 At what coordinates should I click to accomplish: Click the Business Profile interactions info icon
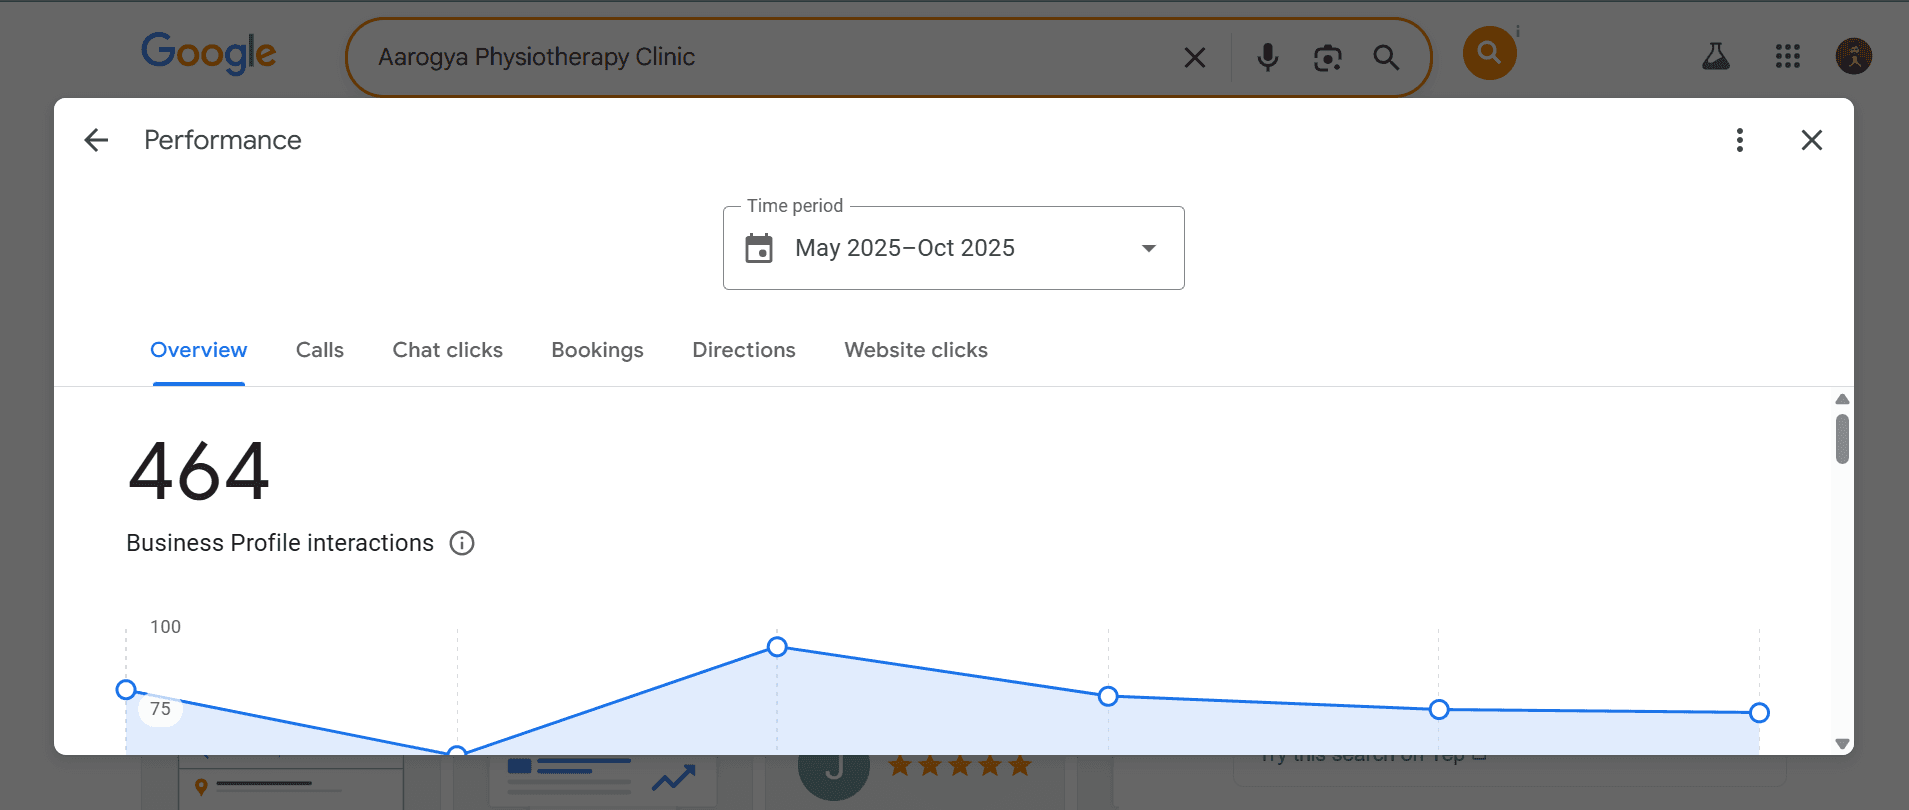click(x=462, y=543)
